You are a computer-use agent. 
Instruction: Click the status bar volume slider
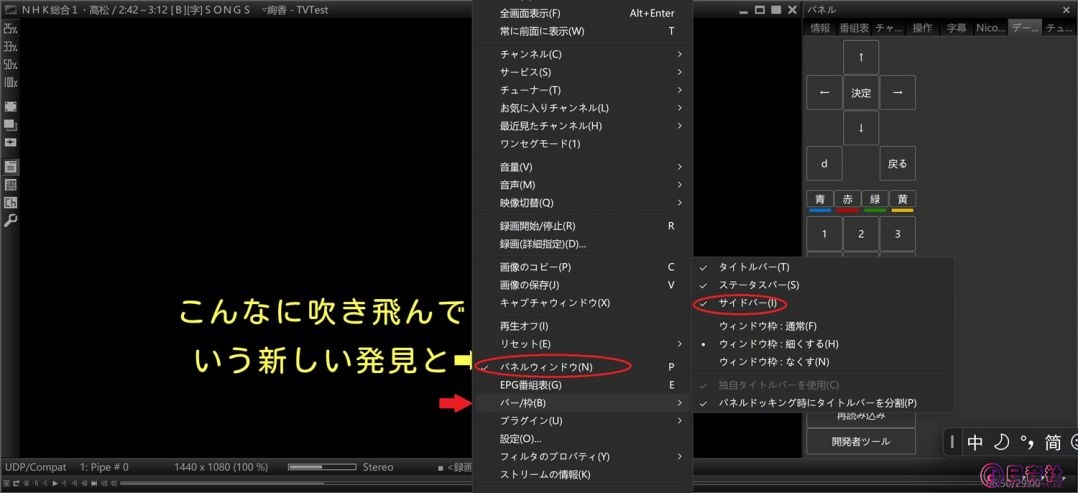point(321,467)
